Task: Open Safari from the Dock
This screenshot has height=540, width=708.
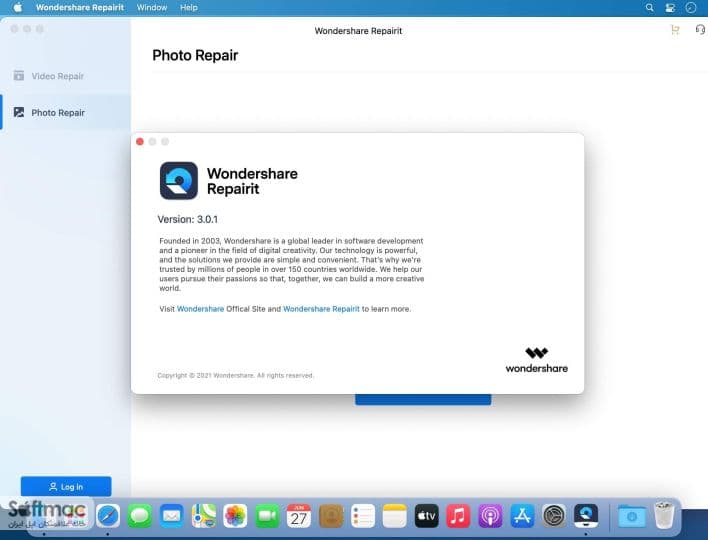Action: coord(108,516)
